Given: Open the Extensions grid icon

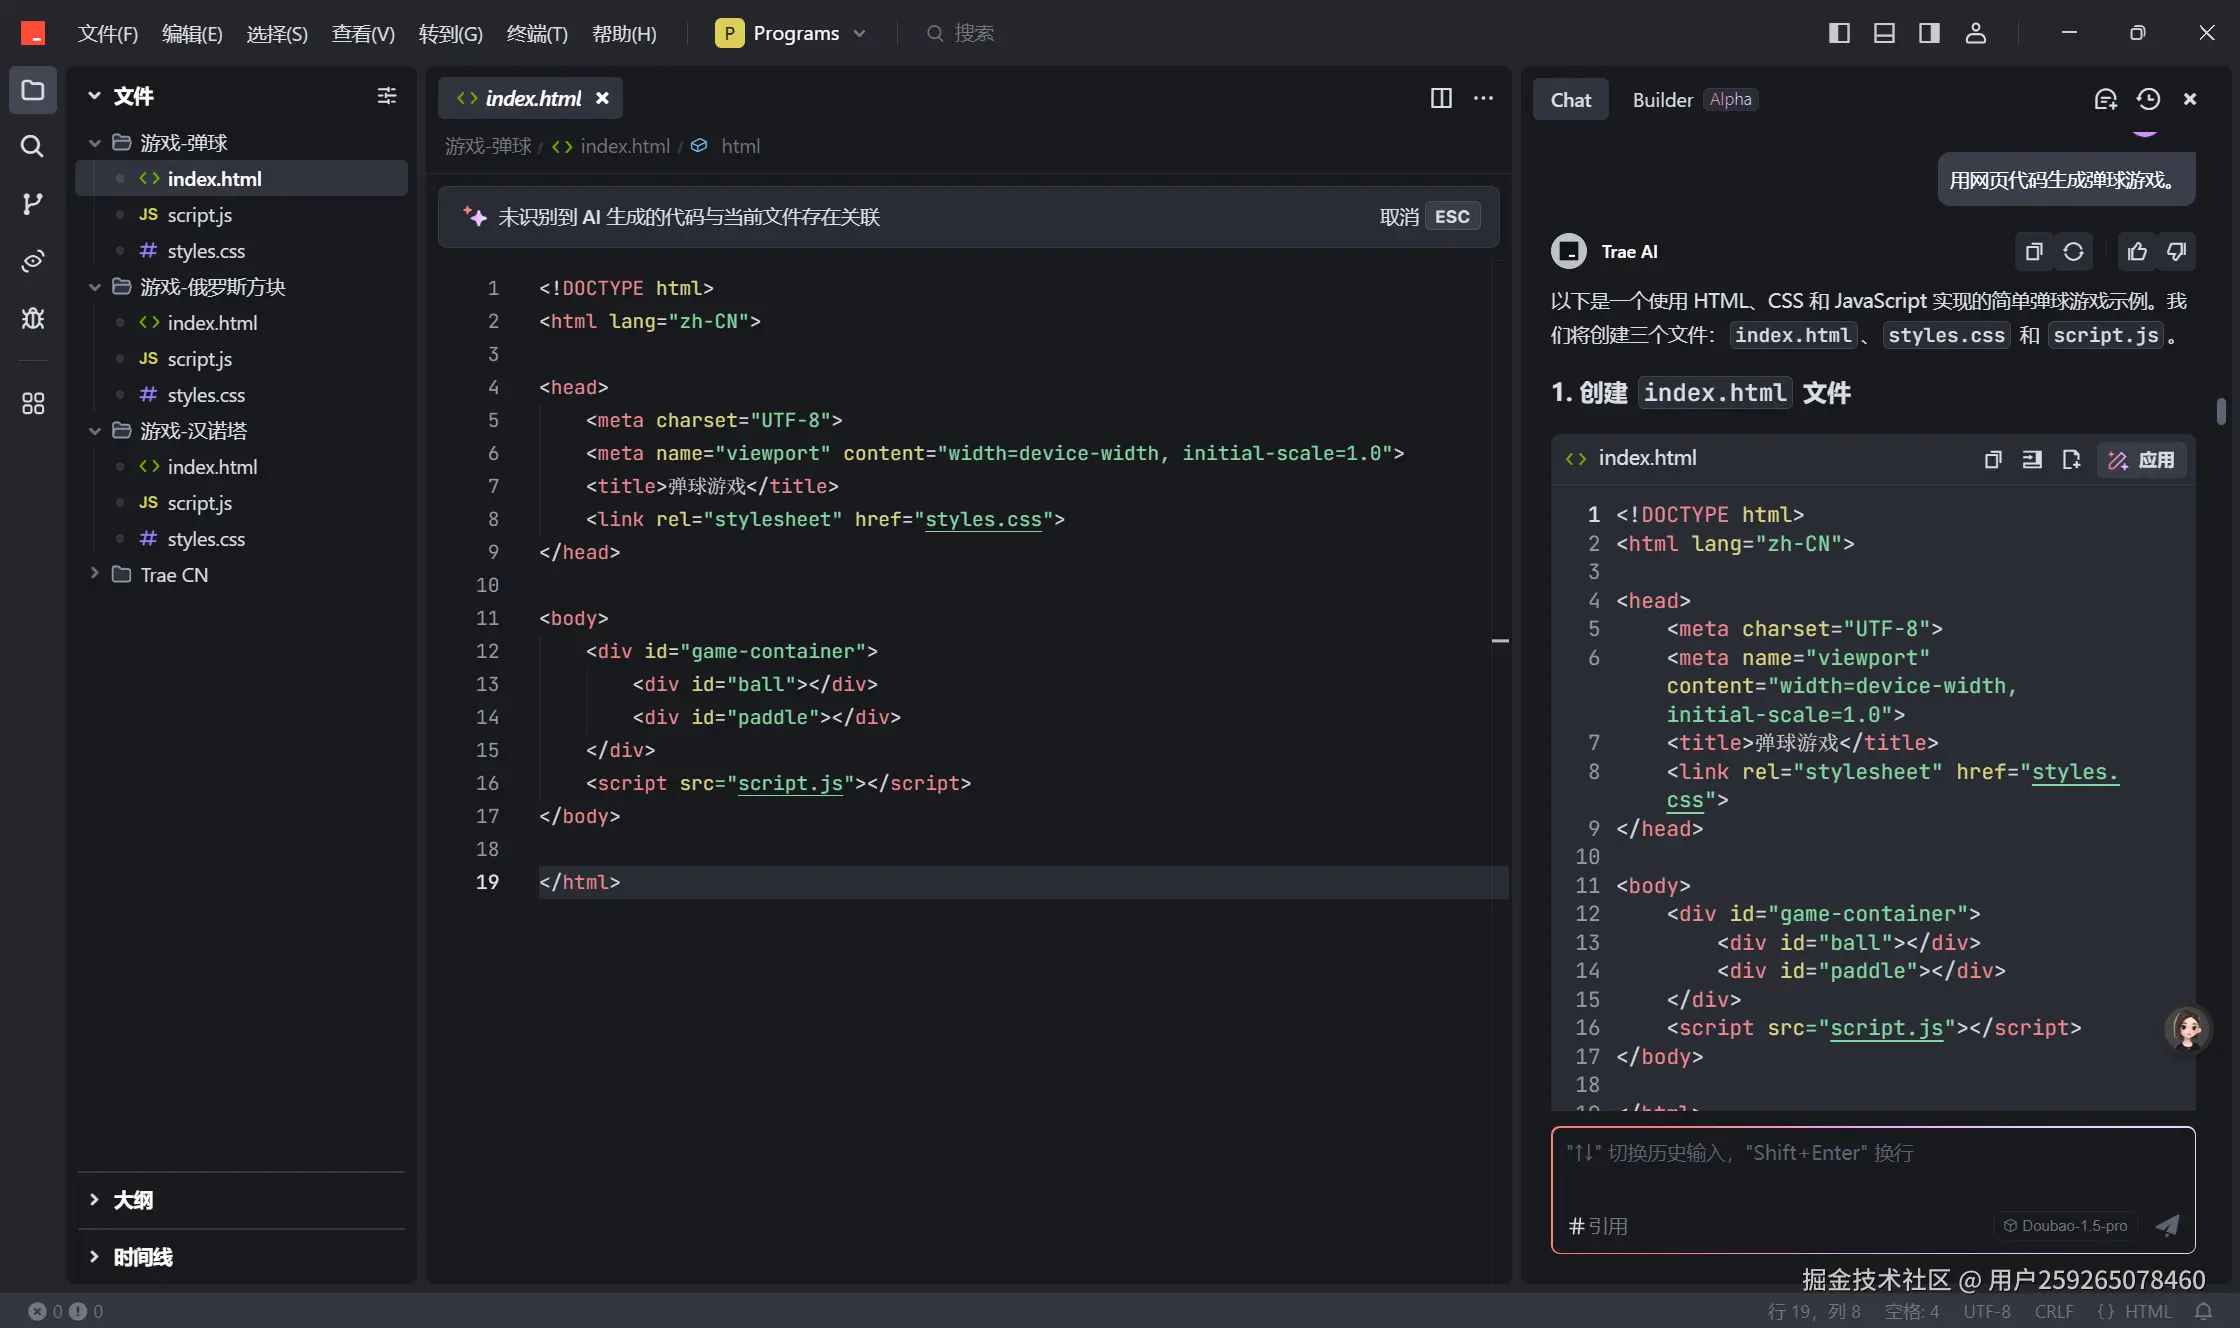Looking at the screenshot, I should (32, 404).
